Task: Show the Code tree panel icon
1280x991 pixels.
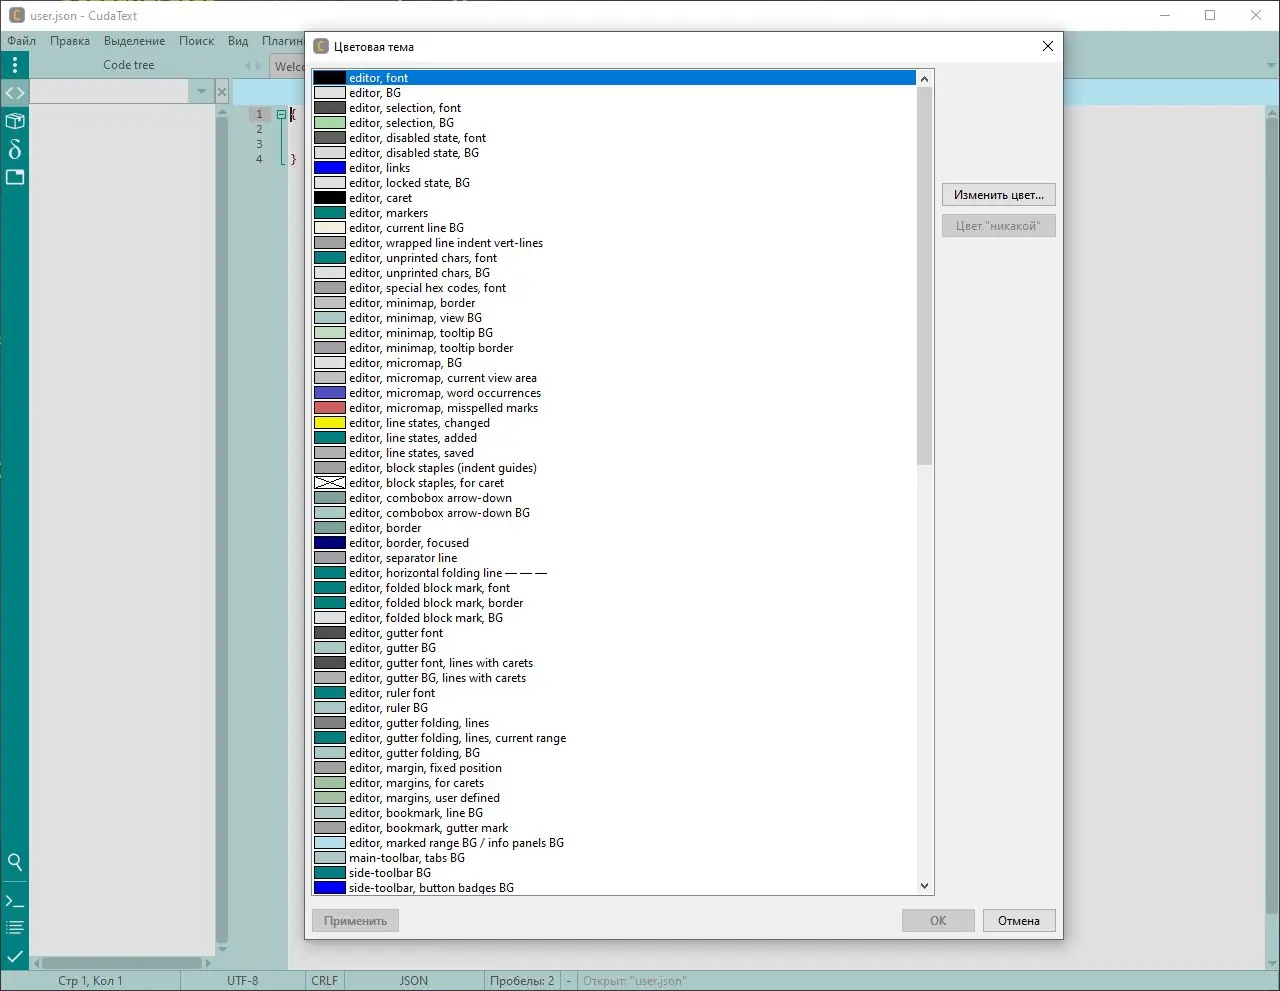Action: 15,93
